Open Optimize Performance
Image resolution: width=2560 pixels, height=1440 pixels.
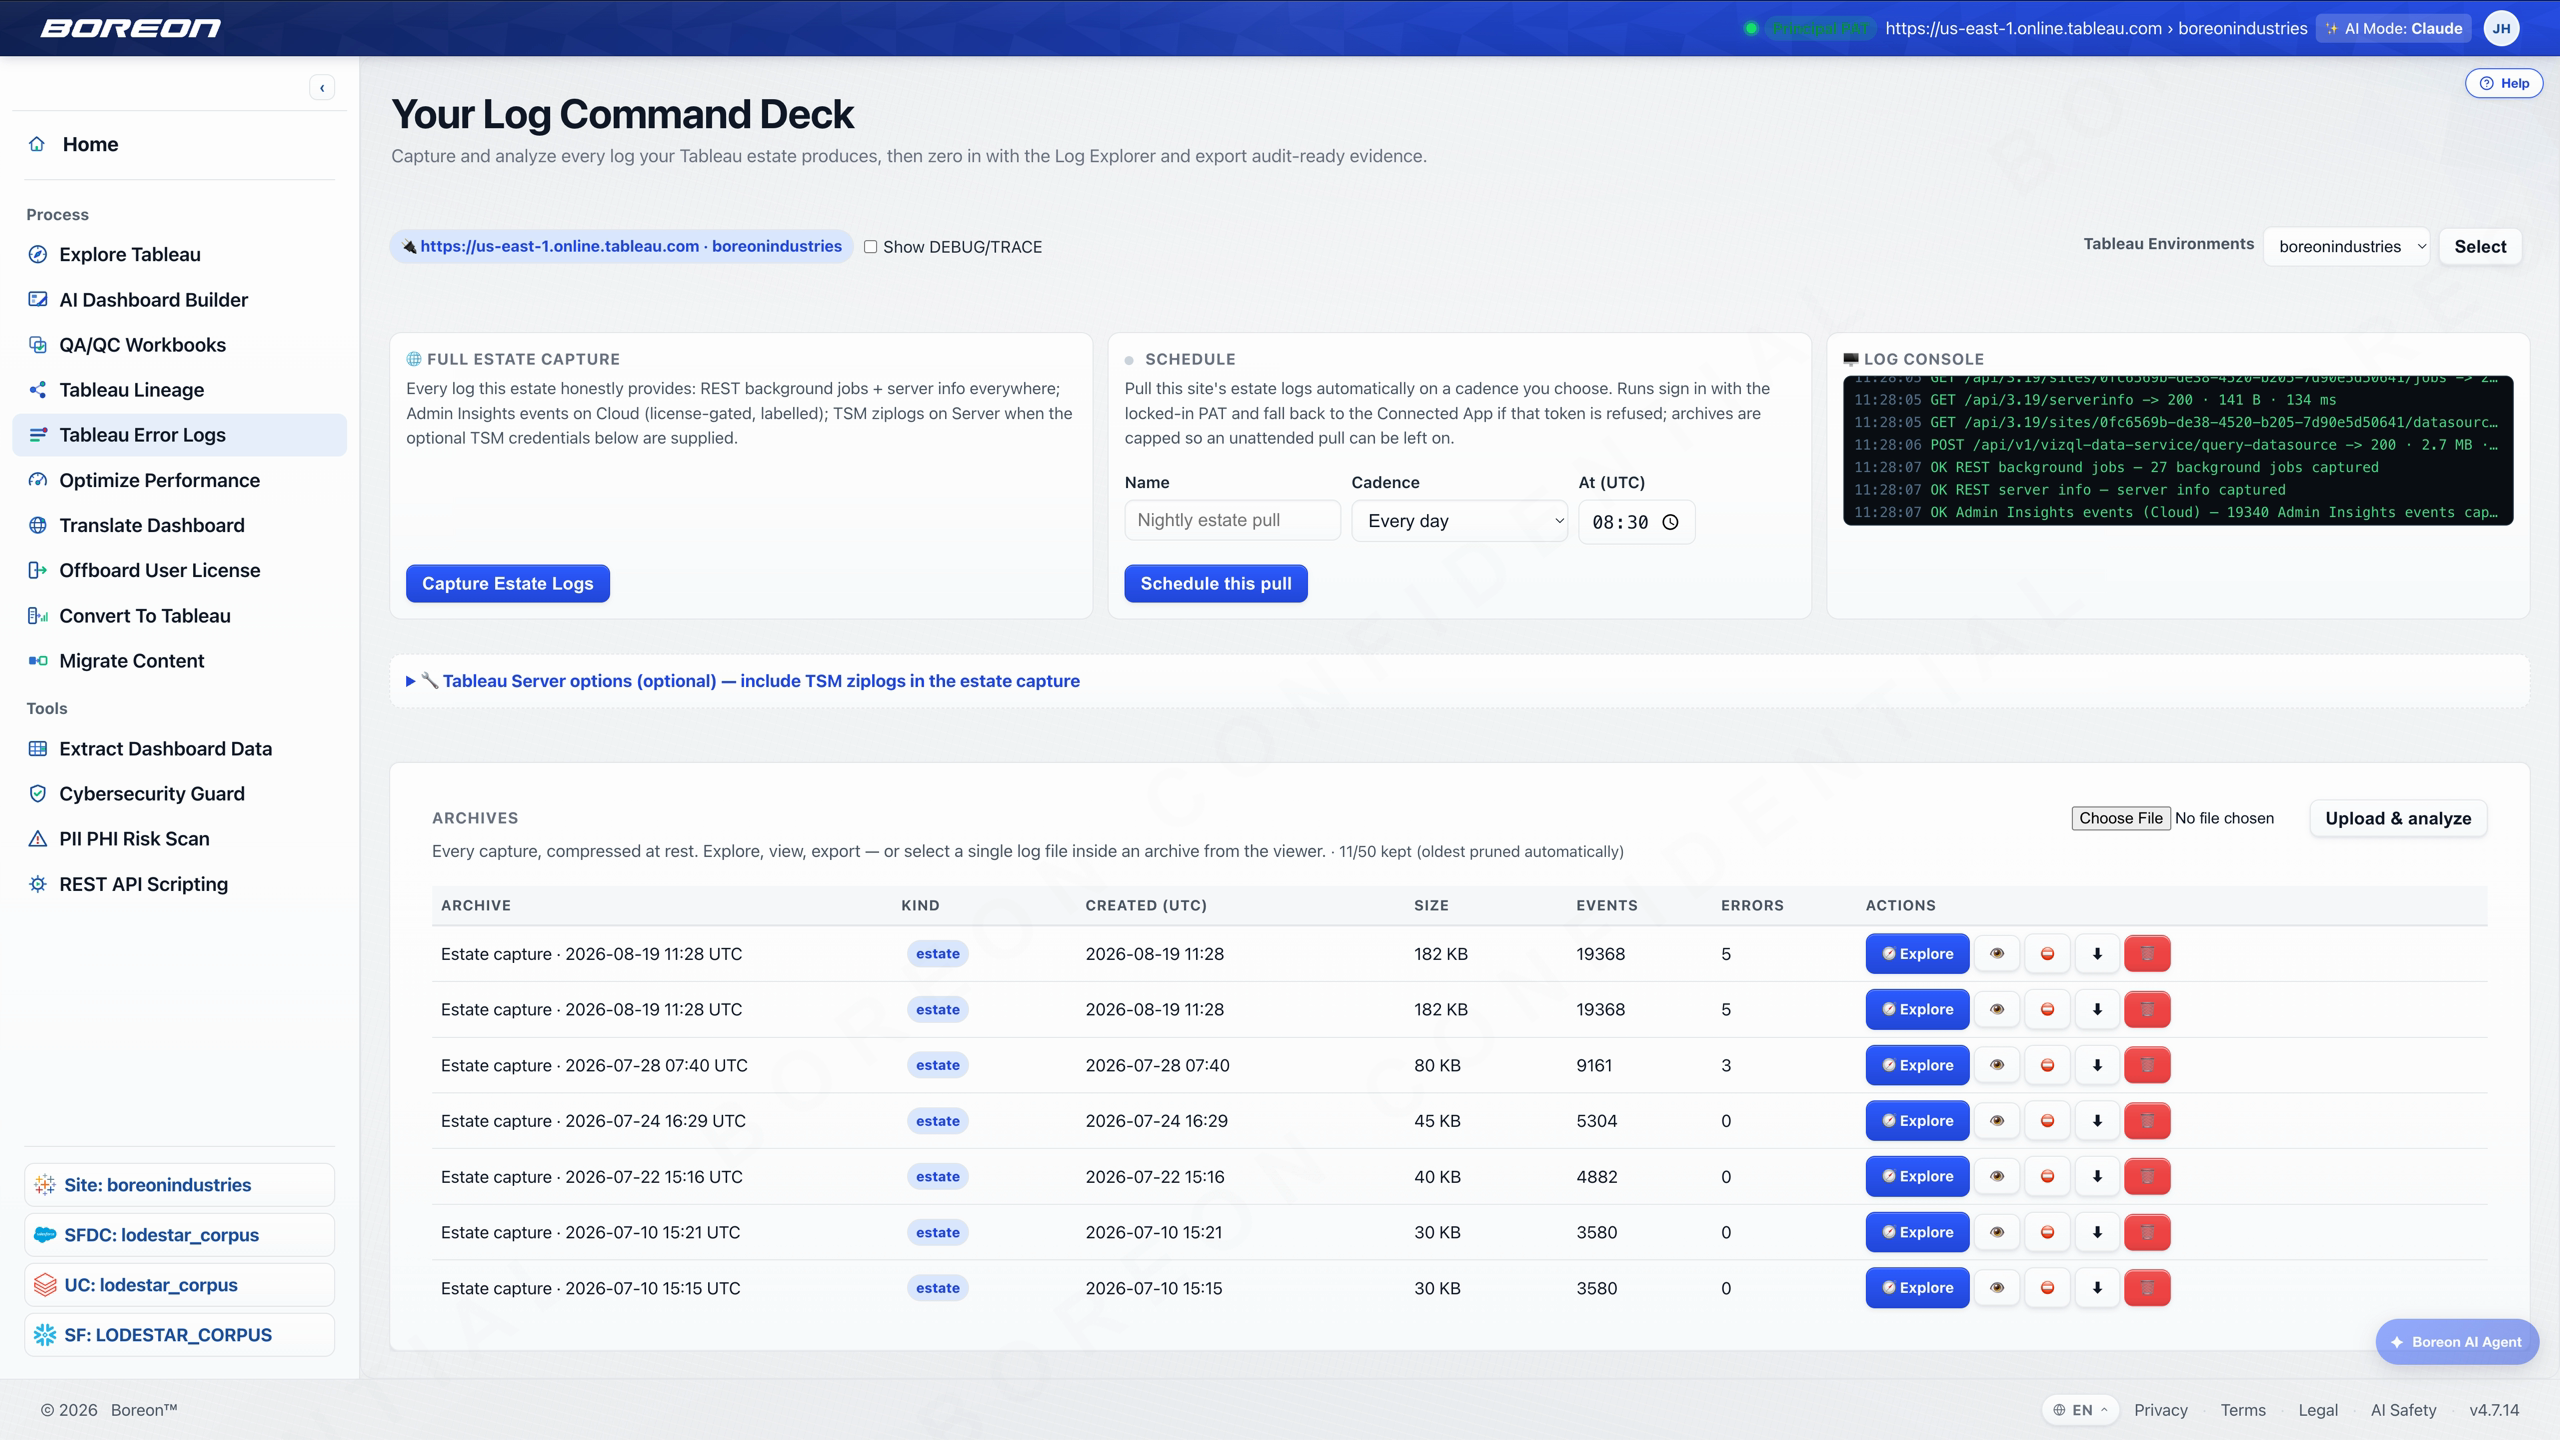[180, 480]
